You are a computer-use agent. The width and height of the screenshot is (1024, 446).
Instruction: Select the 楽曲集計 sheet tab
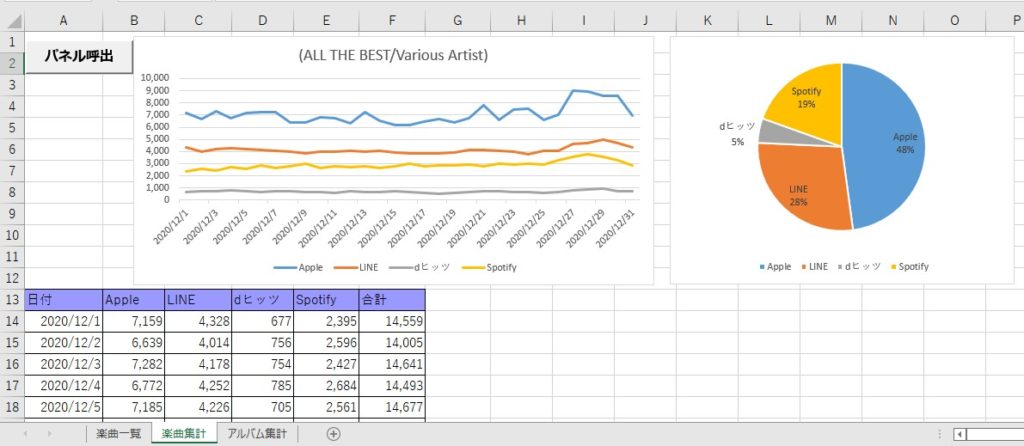pos(184,434)
